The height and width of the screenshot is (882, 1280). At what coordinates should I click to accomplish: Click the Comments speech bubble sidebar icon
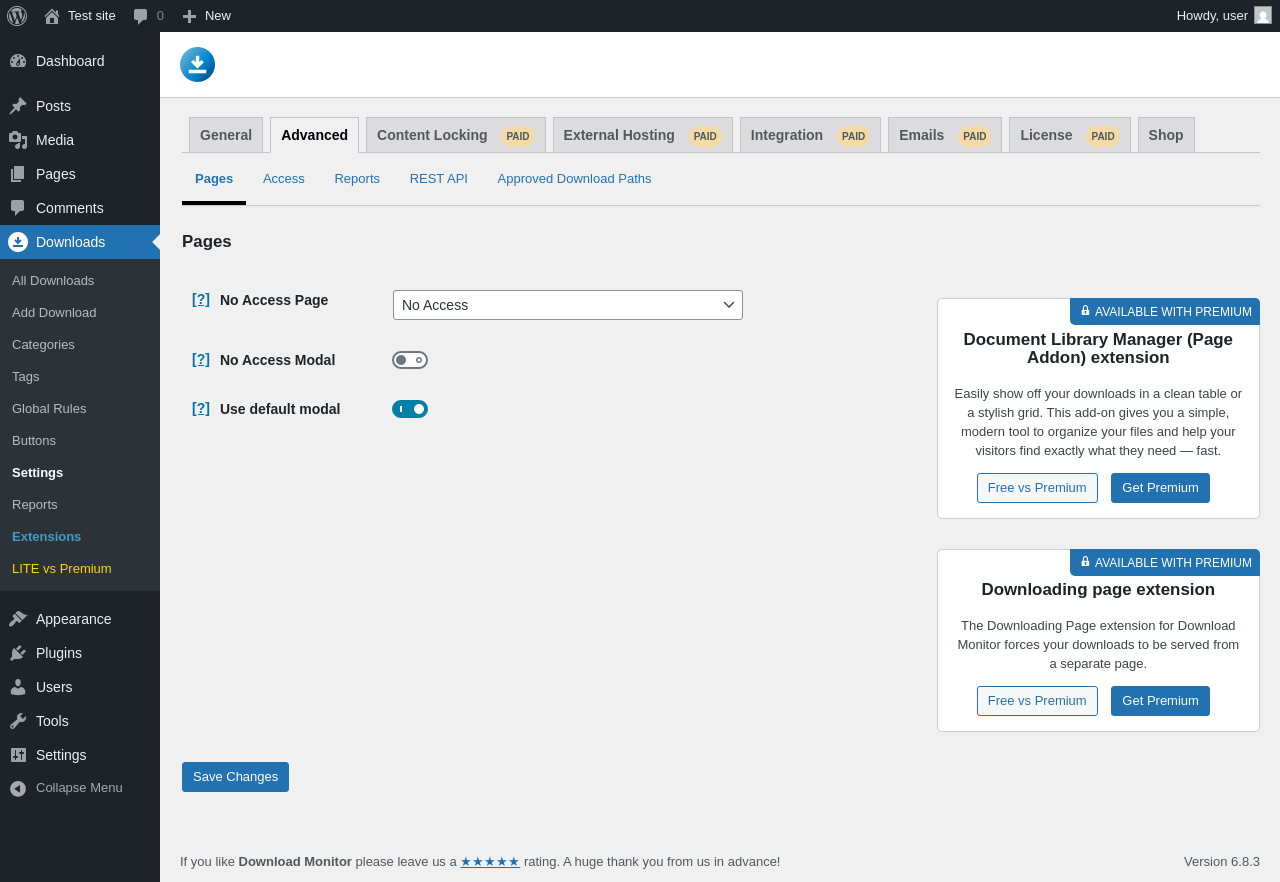tap(18, 208)
